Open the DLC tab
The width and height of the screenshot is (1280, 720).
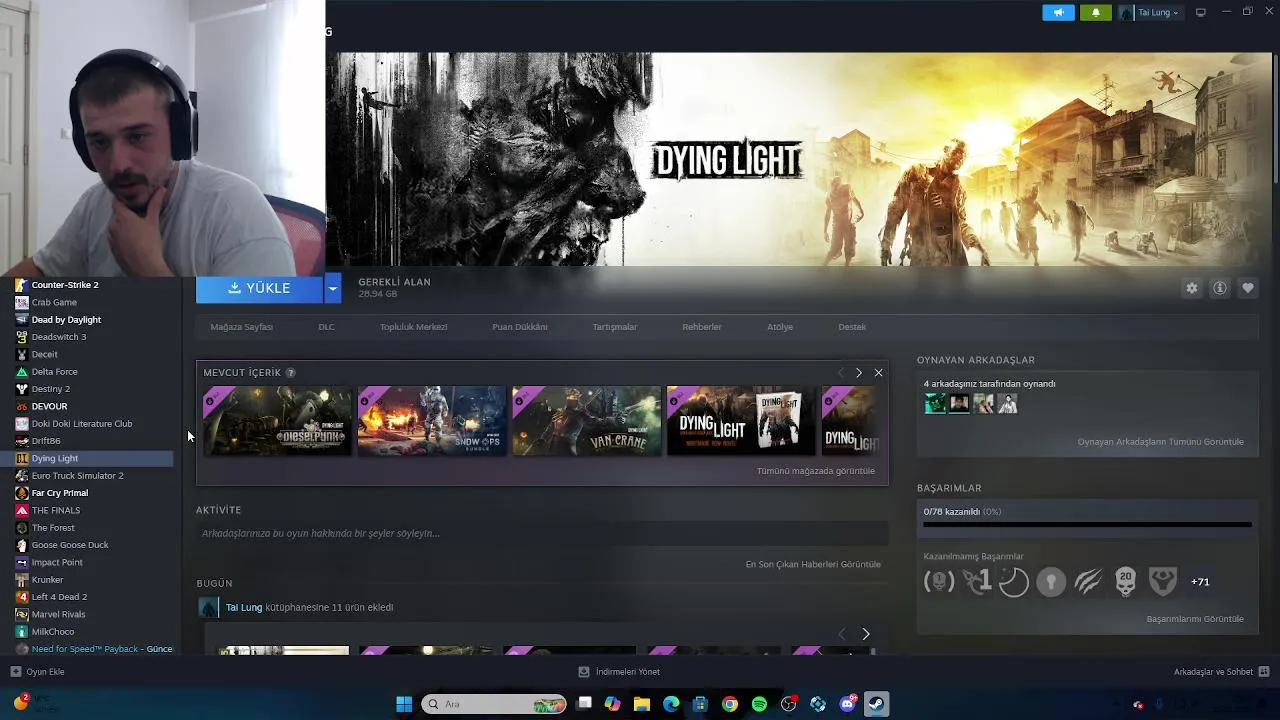326,327
